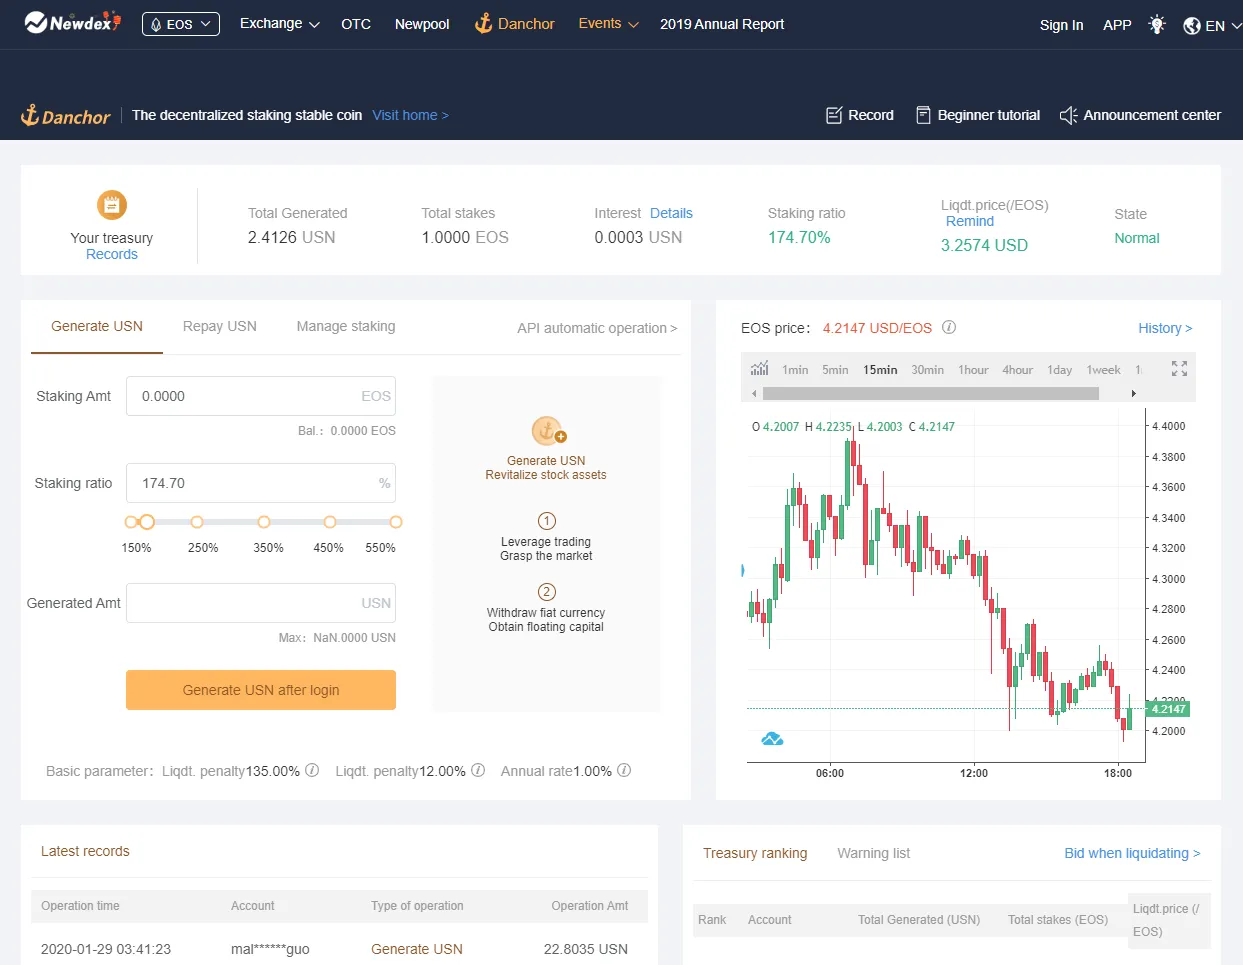Click chart toolbar right scroll arrow
Screen dimensions: 1243x965
point(1133,394)
